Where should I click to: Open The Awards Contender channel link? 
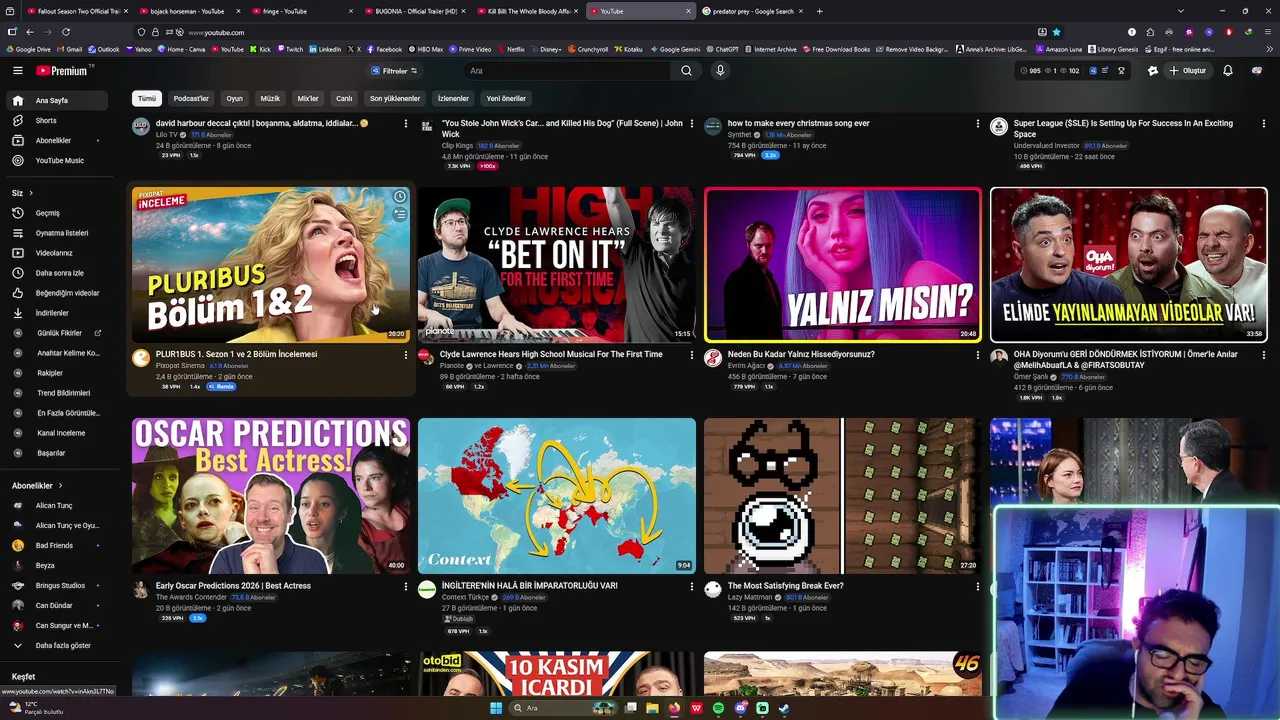point(191,598)
